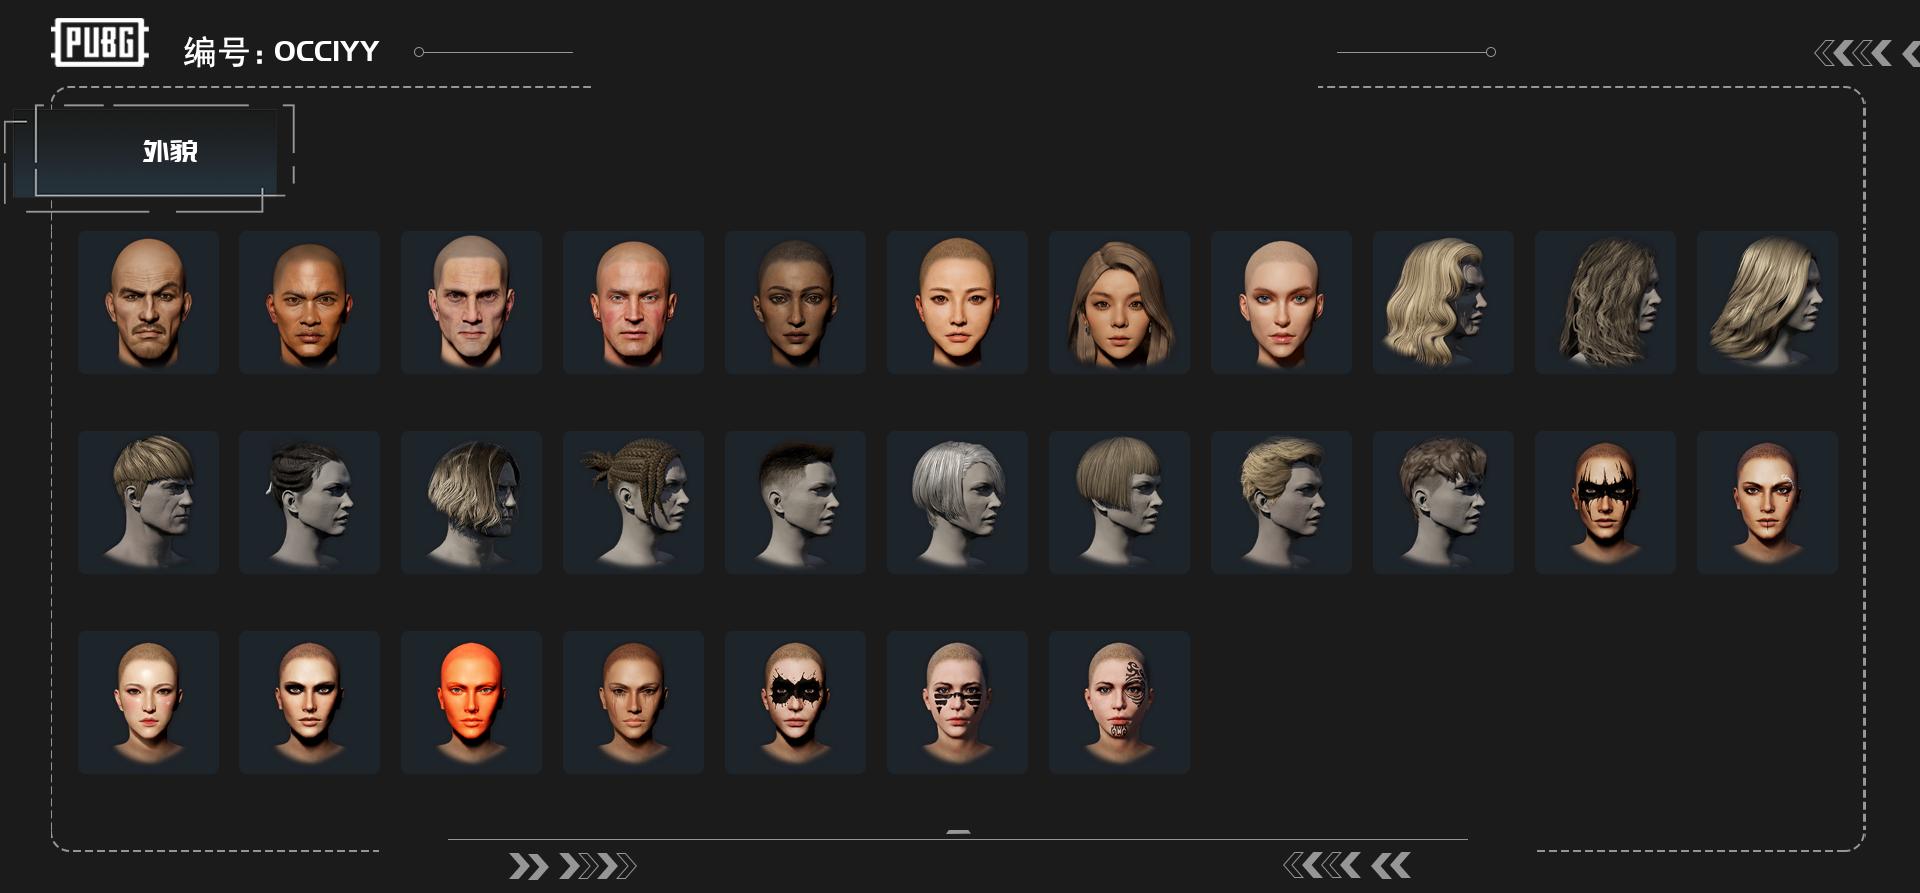Select the dark smoky eye makeup face
The image size is (1920, 893).
pyautogui.click(x=309, y=702)
